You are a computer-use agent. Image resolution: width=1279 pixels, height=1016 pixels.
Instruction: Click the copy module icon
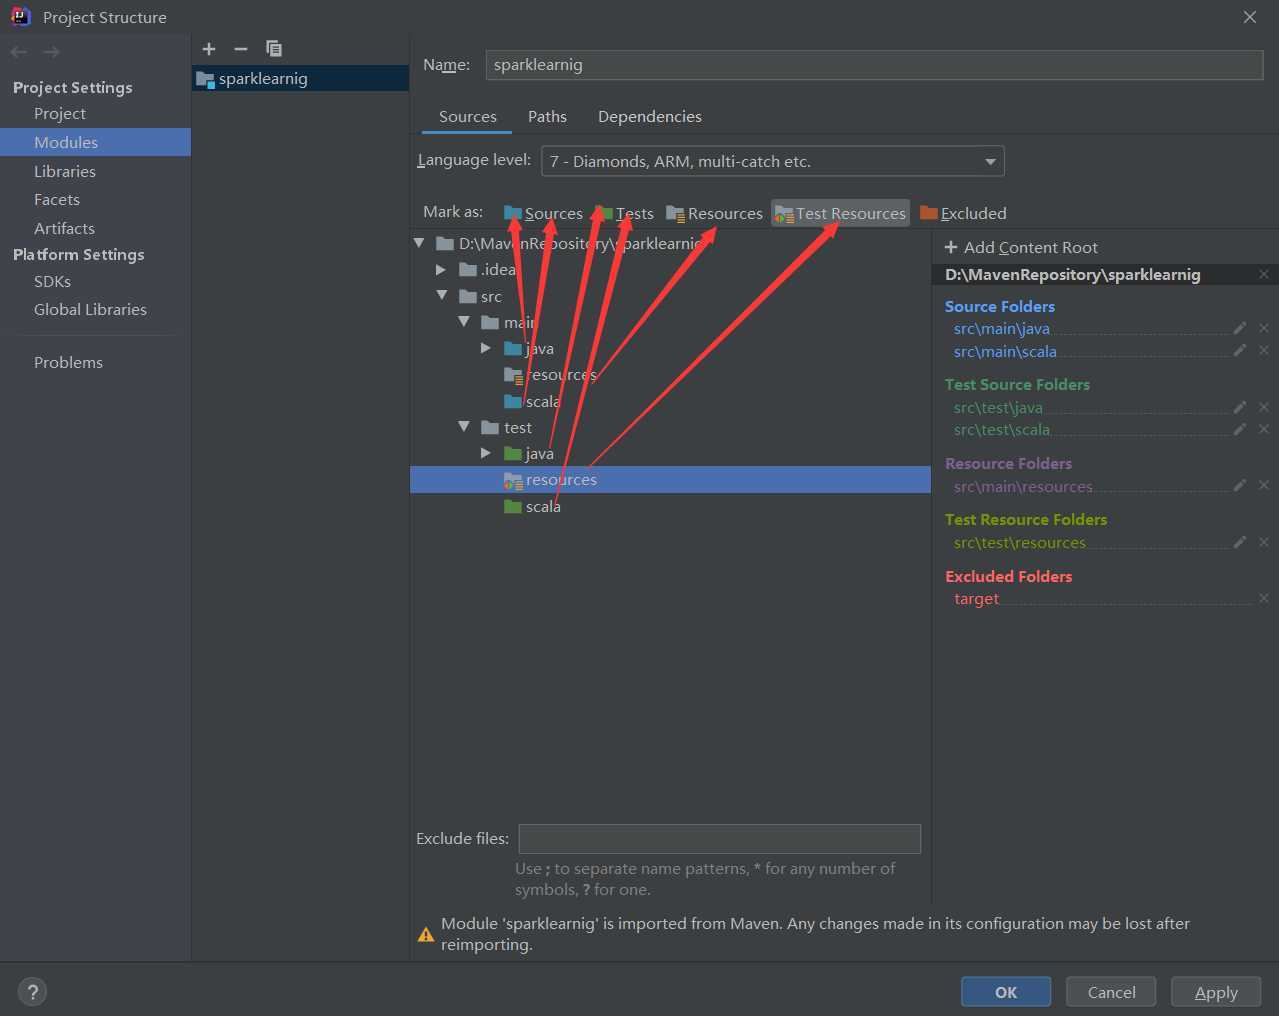point(273,48)
